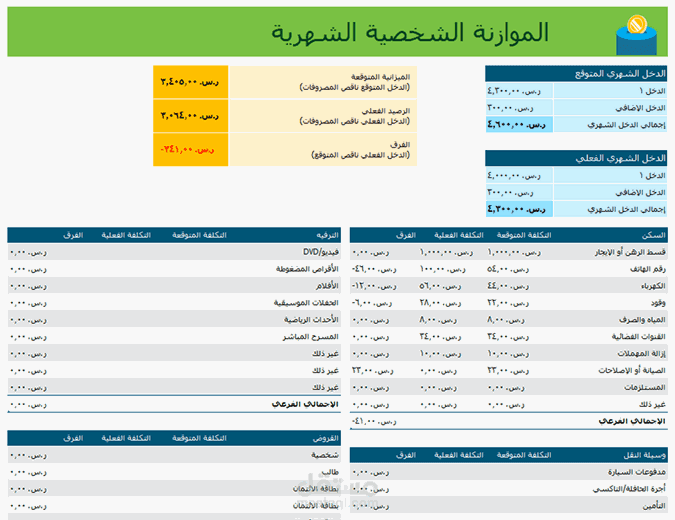Click the 'وقود' actual cost ٢٨,٠٠
This screenshot has height=520, width=675.
[x=440, y=303]
